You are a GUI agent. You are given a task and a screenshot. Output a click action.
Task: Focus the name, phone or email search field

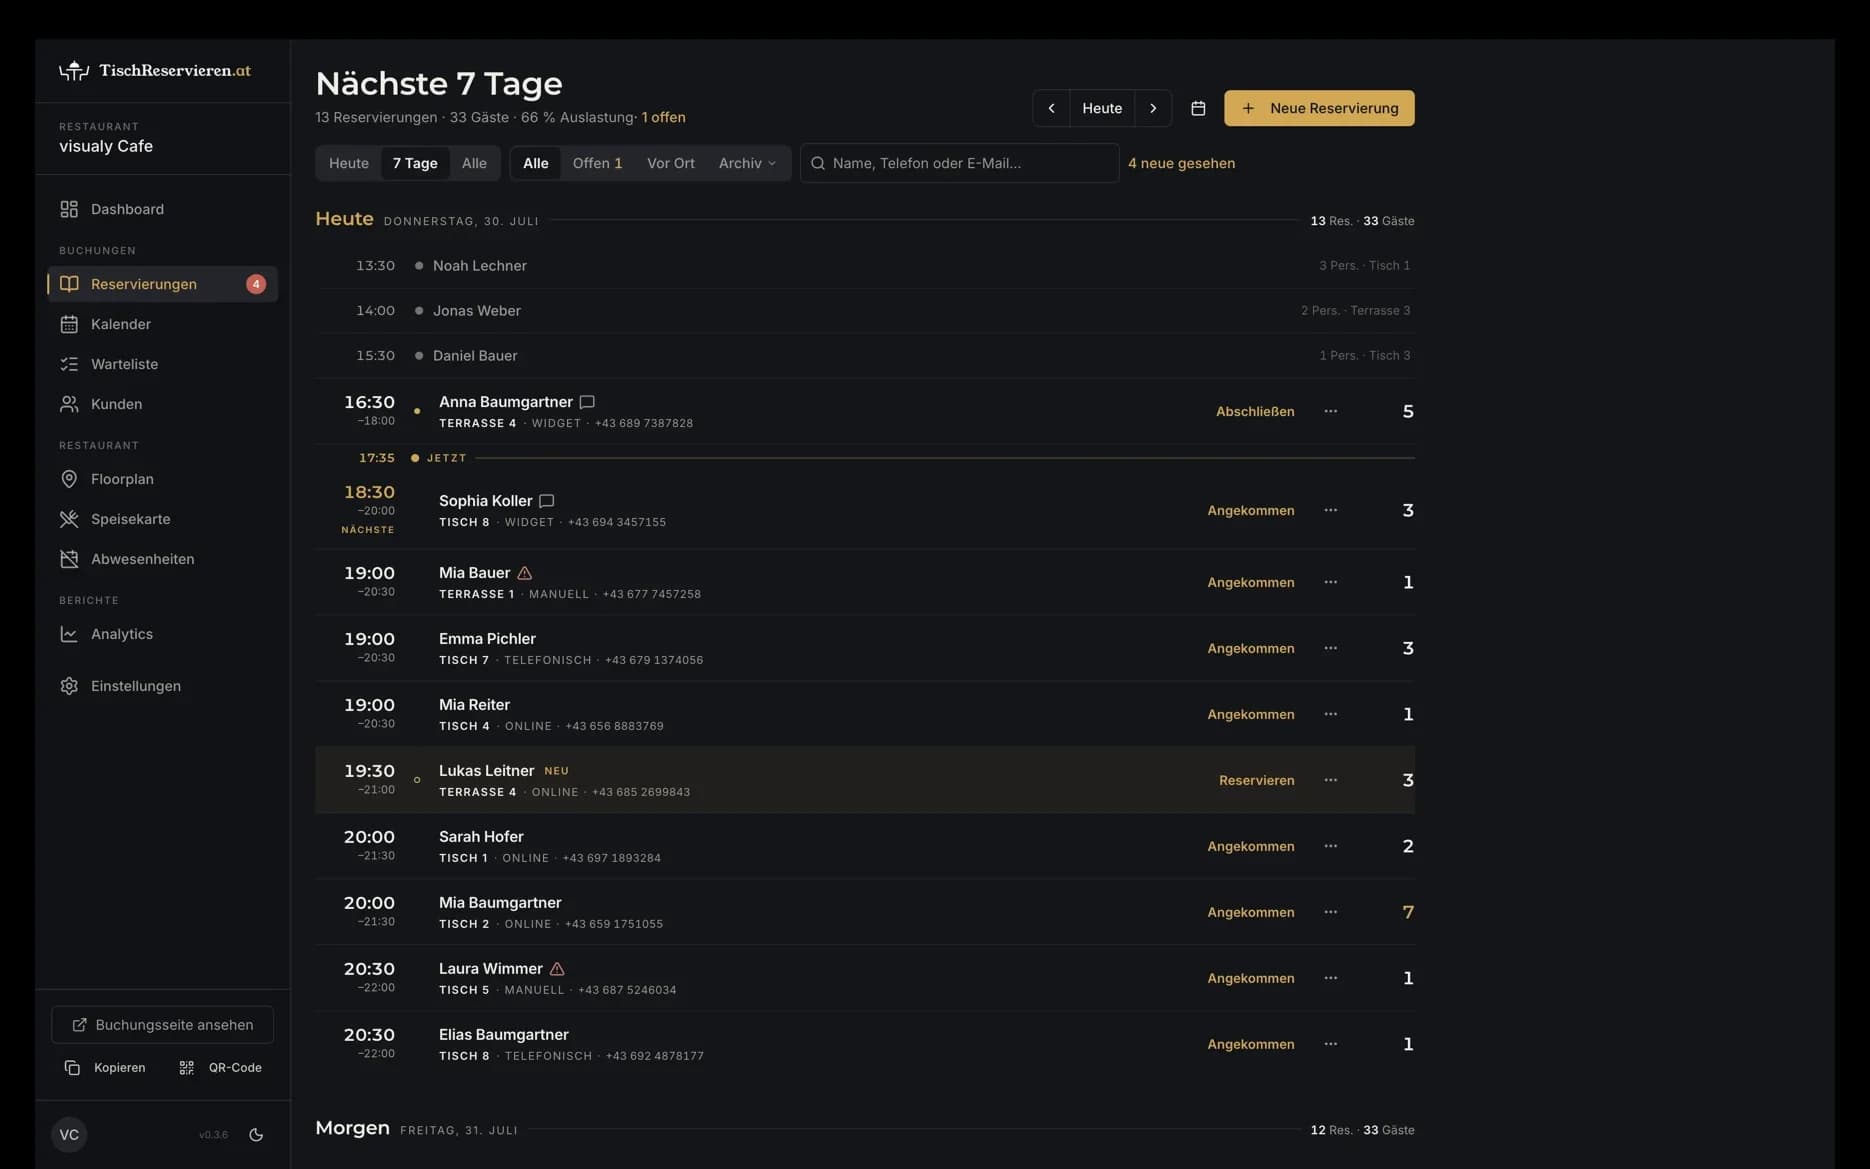[959, 163]
